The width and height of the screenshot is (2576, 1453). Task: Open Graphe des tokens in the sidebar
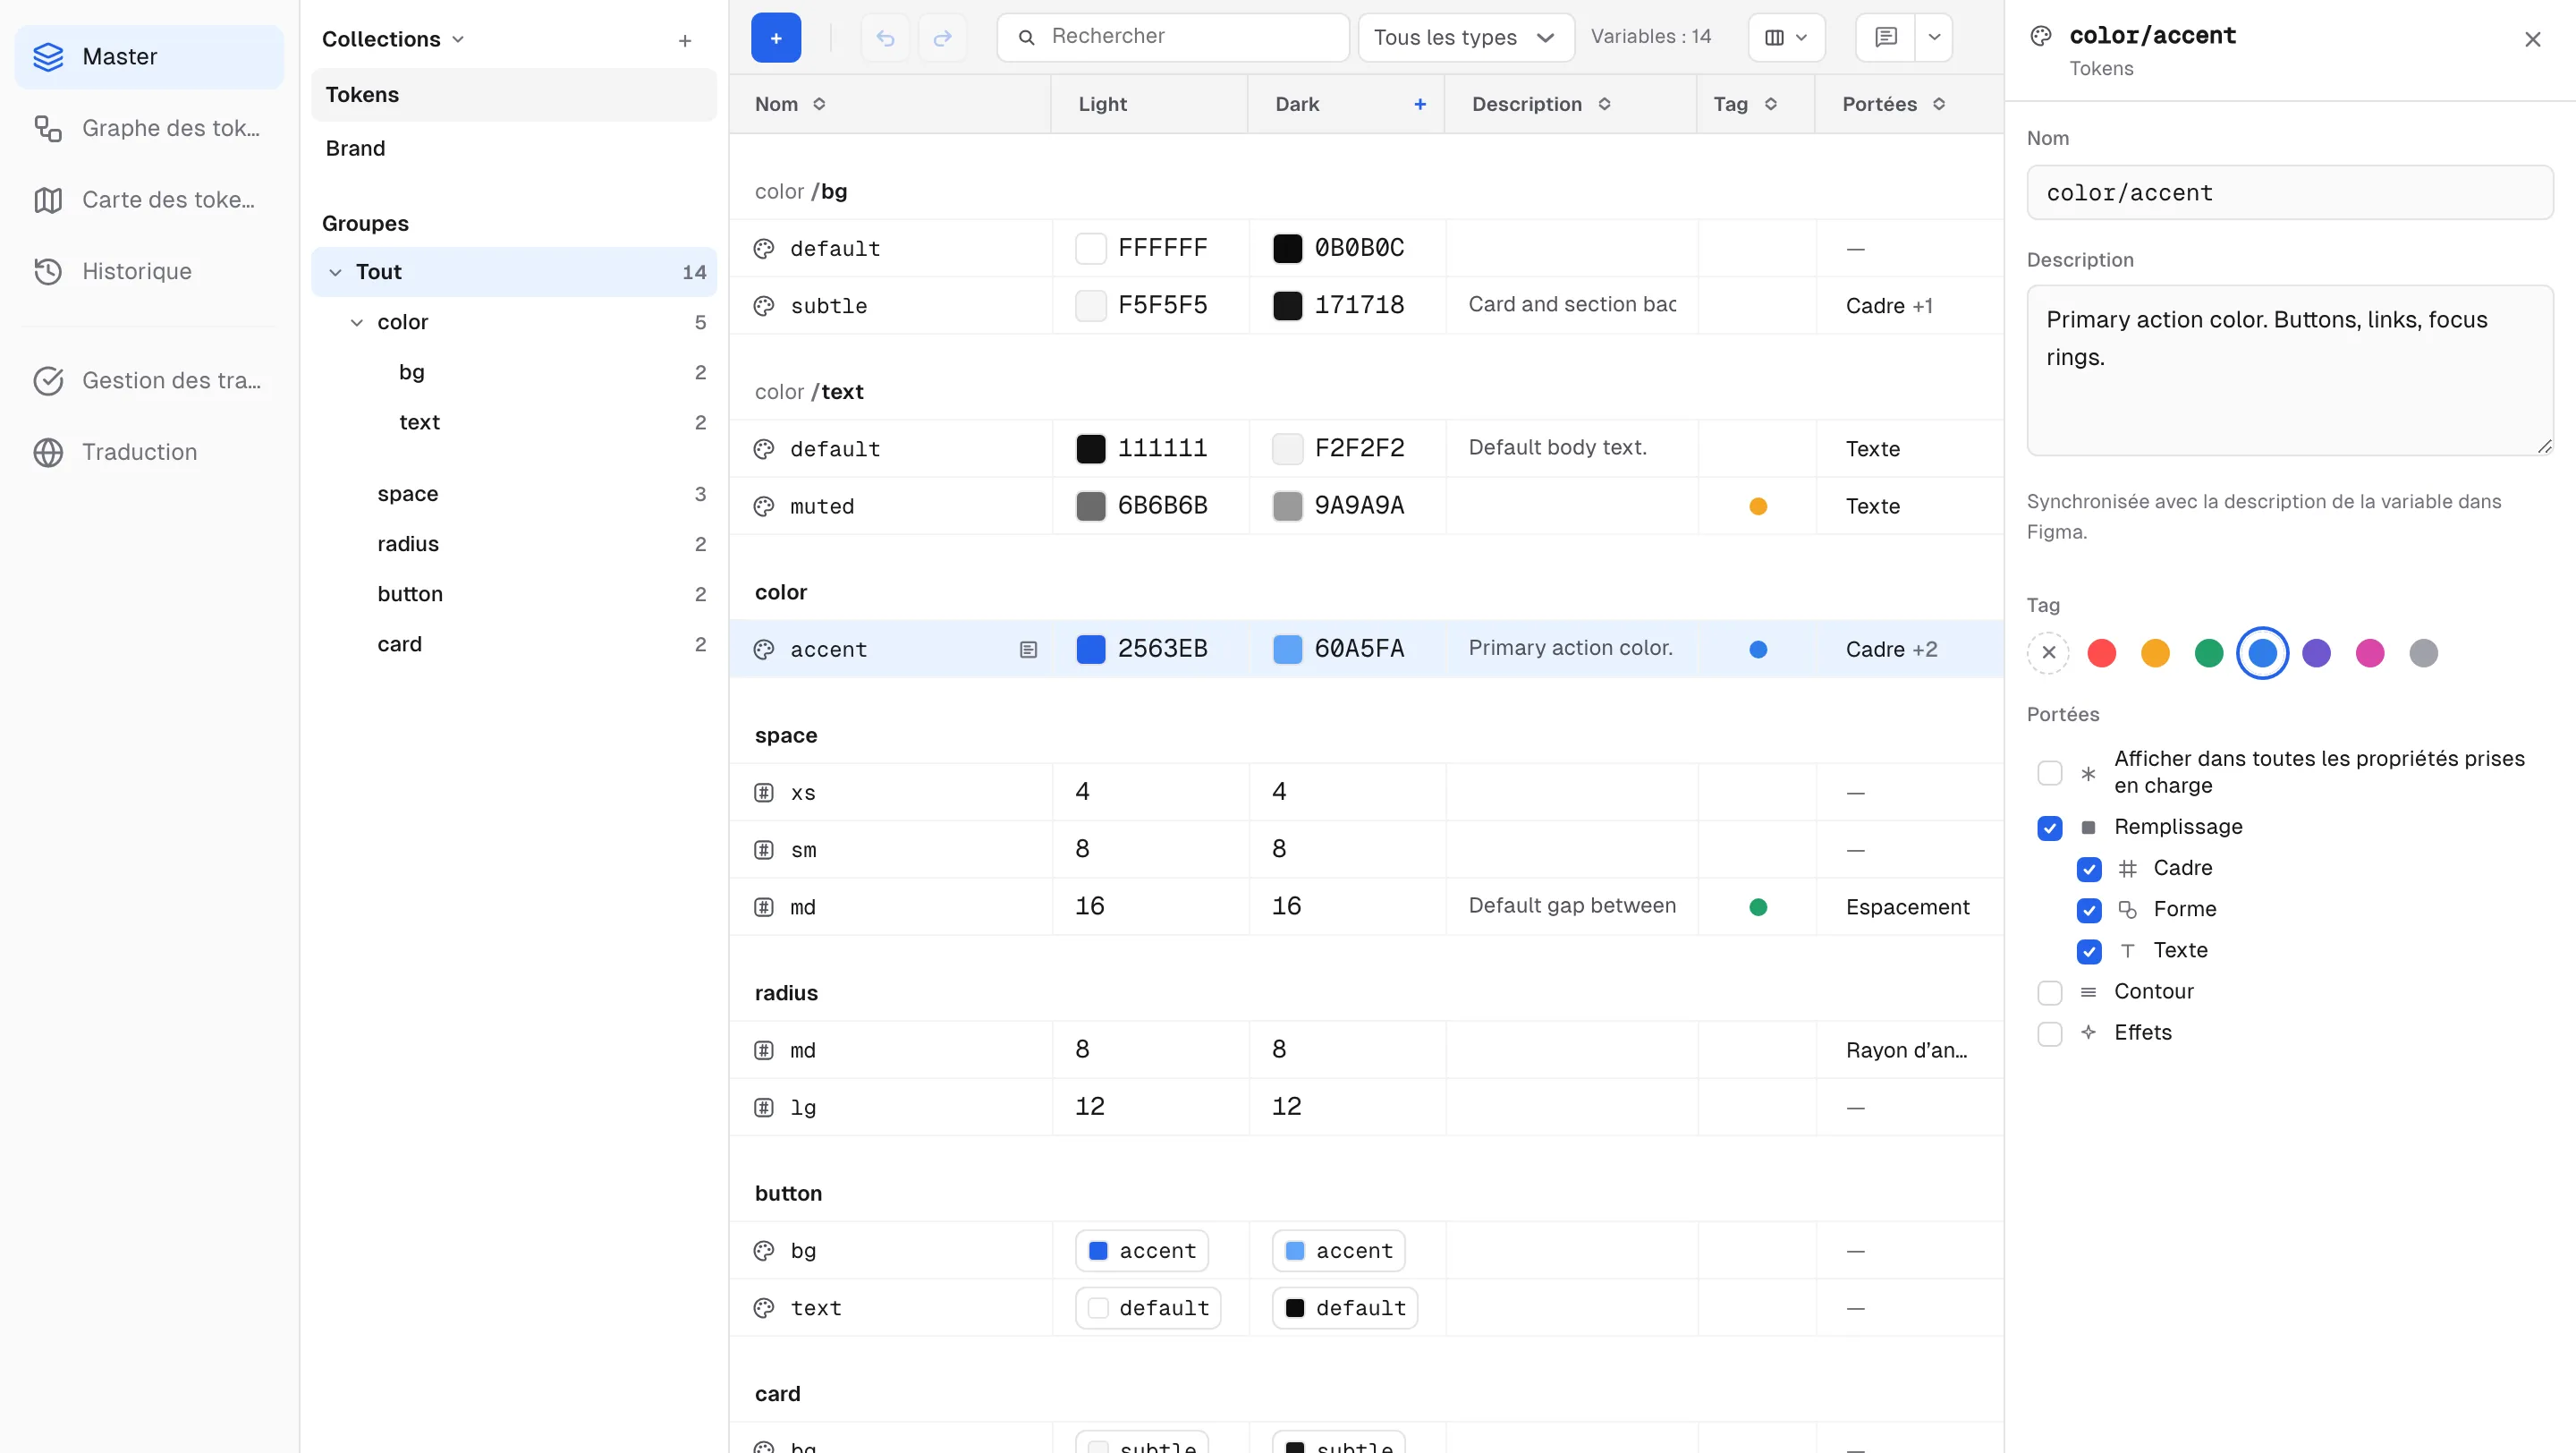[149, 128]
